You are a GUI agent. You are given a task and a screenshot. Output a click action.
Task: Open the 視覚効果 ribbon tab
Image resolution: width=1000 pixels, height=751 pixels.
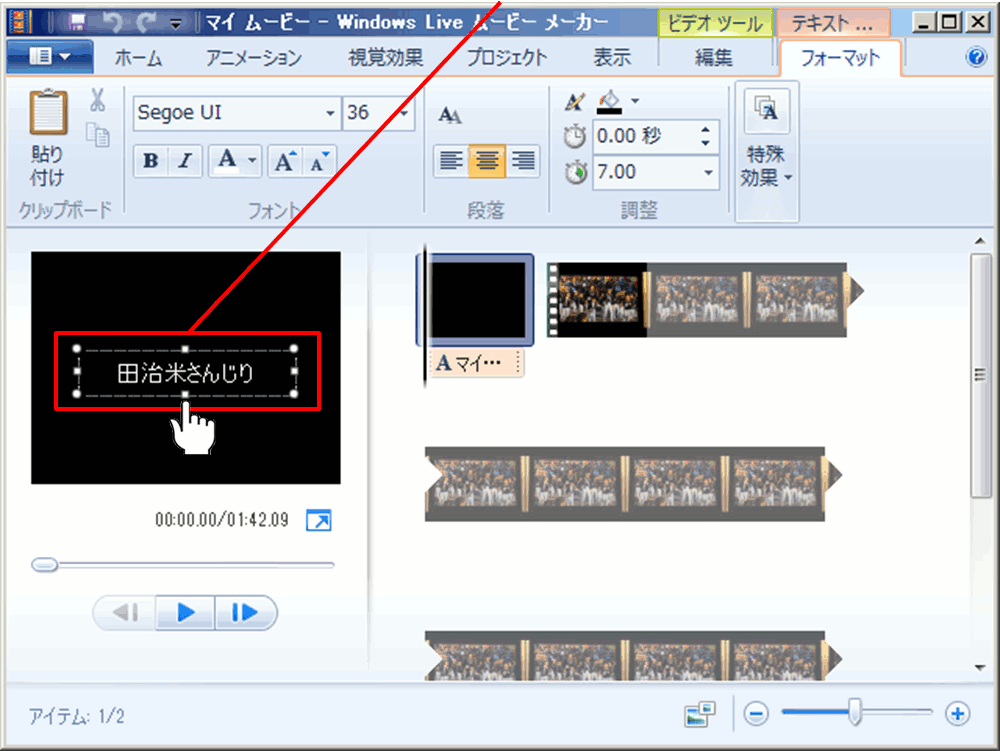[x=385, y=58]
